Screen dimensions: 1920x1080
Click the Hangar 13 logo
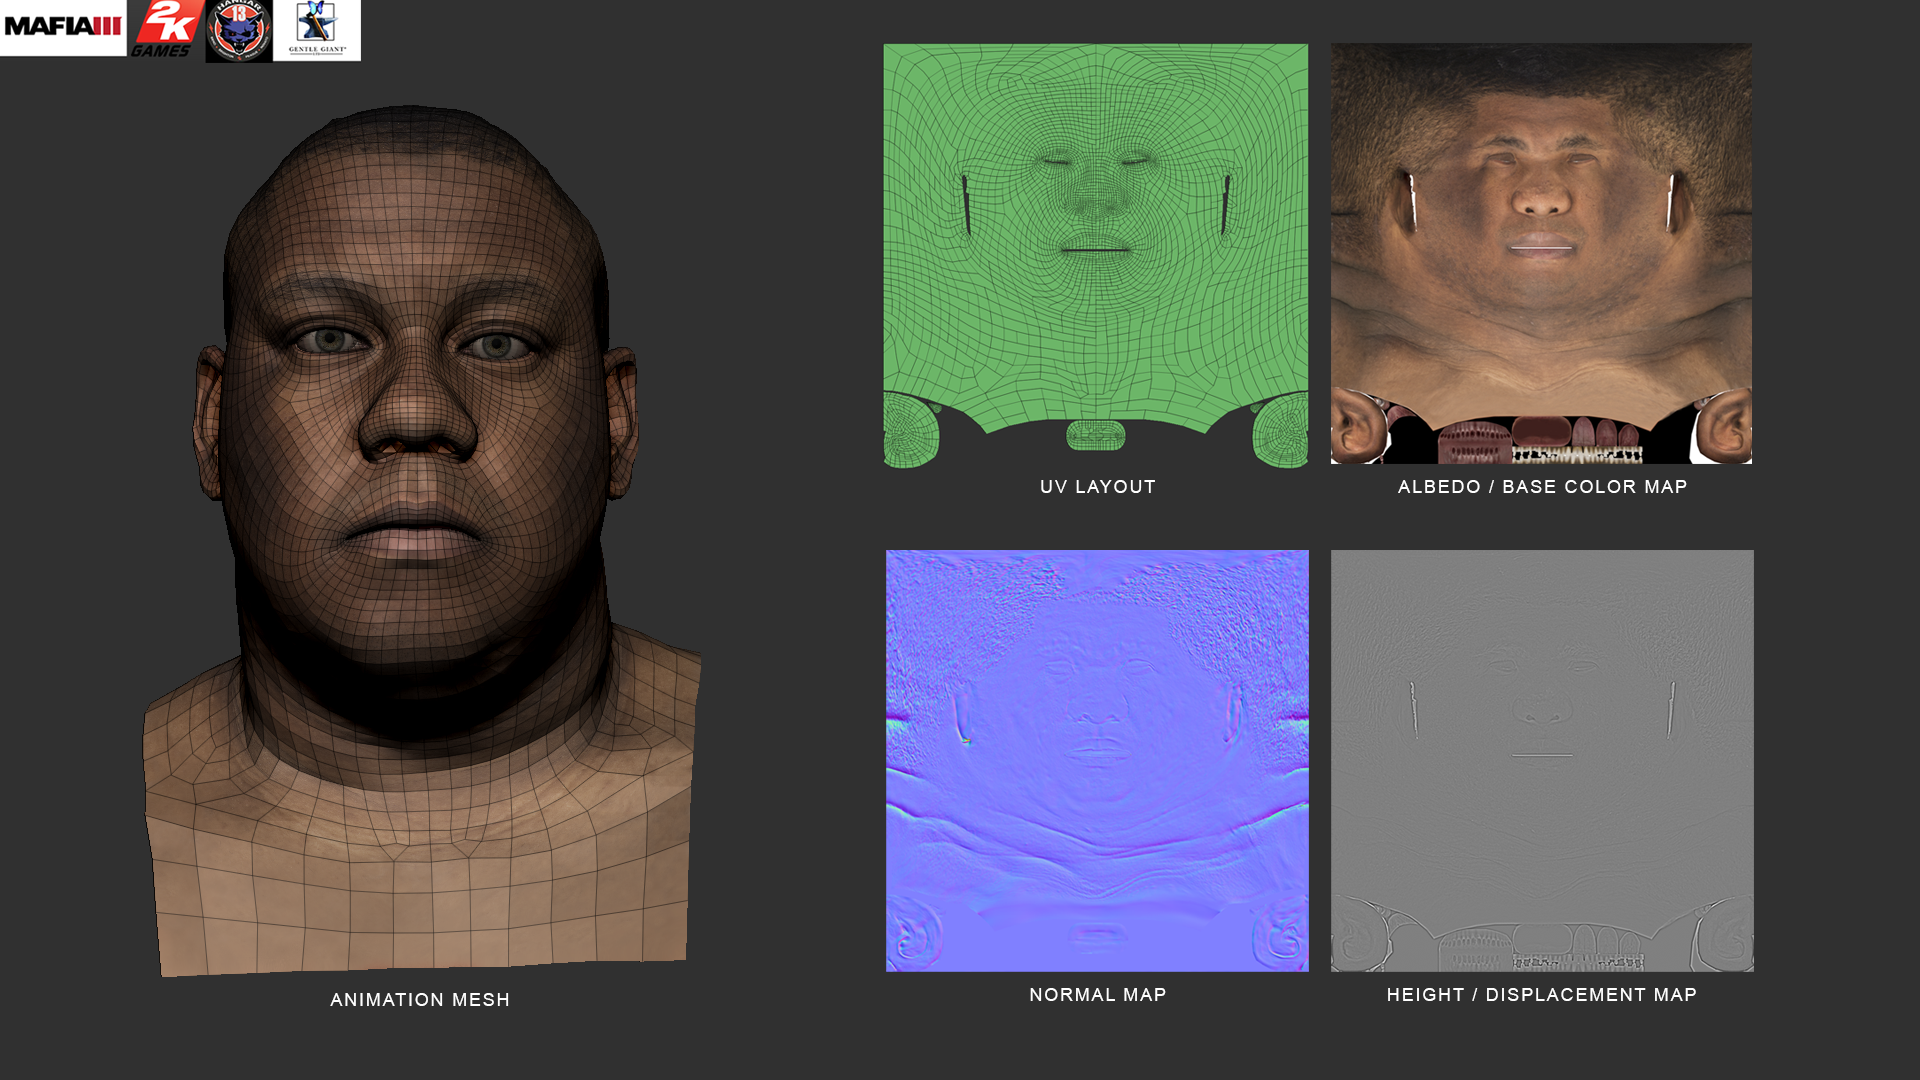coord(239,31)
